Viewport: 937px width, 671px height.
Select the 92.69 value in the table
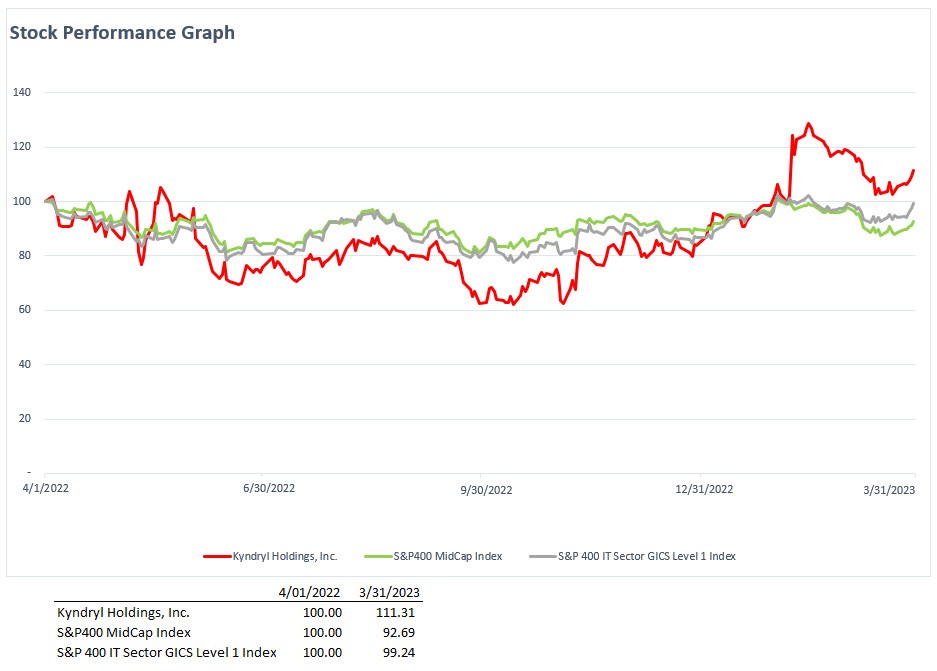point(394,632)
